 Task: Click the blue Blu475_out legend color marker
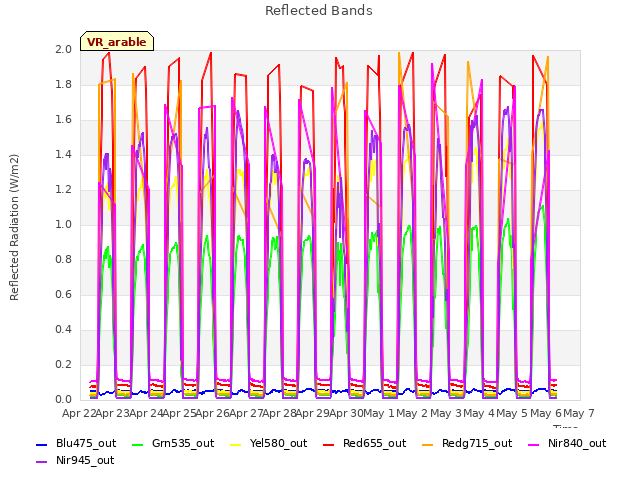[x=42, y=444]
